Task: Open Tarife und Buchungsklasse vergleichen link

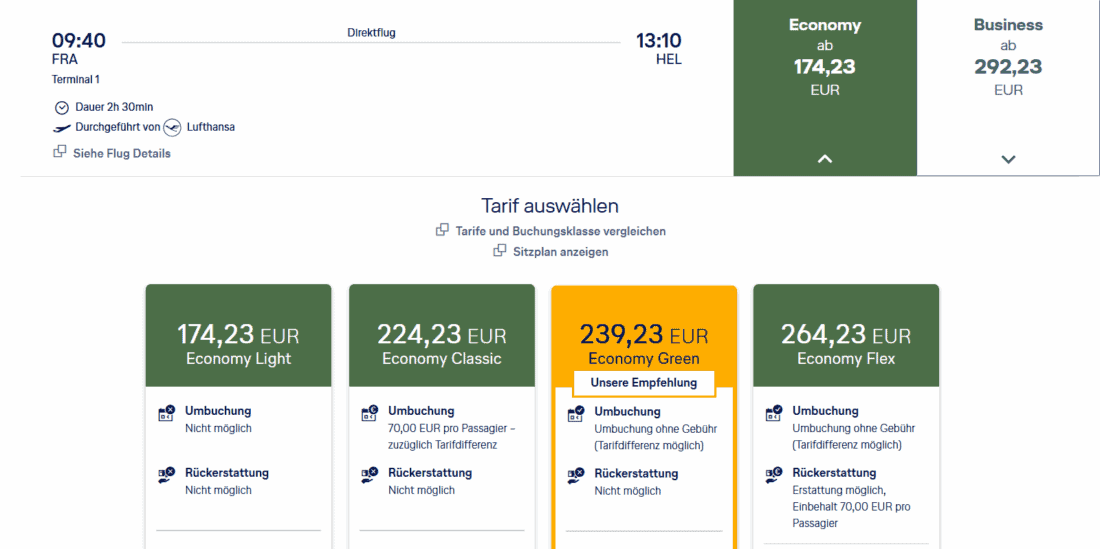Action: 560,231
